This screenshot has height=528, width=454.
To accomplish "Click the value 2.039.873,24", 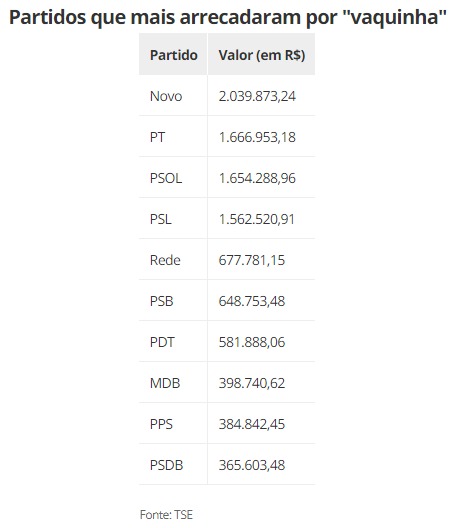I will pos(257,96).
